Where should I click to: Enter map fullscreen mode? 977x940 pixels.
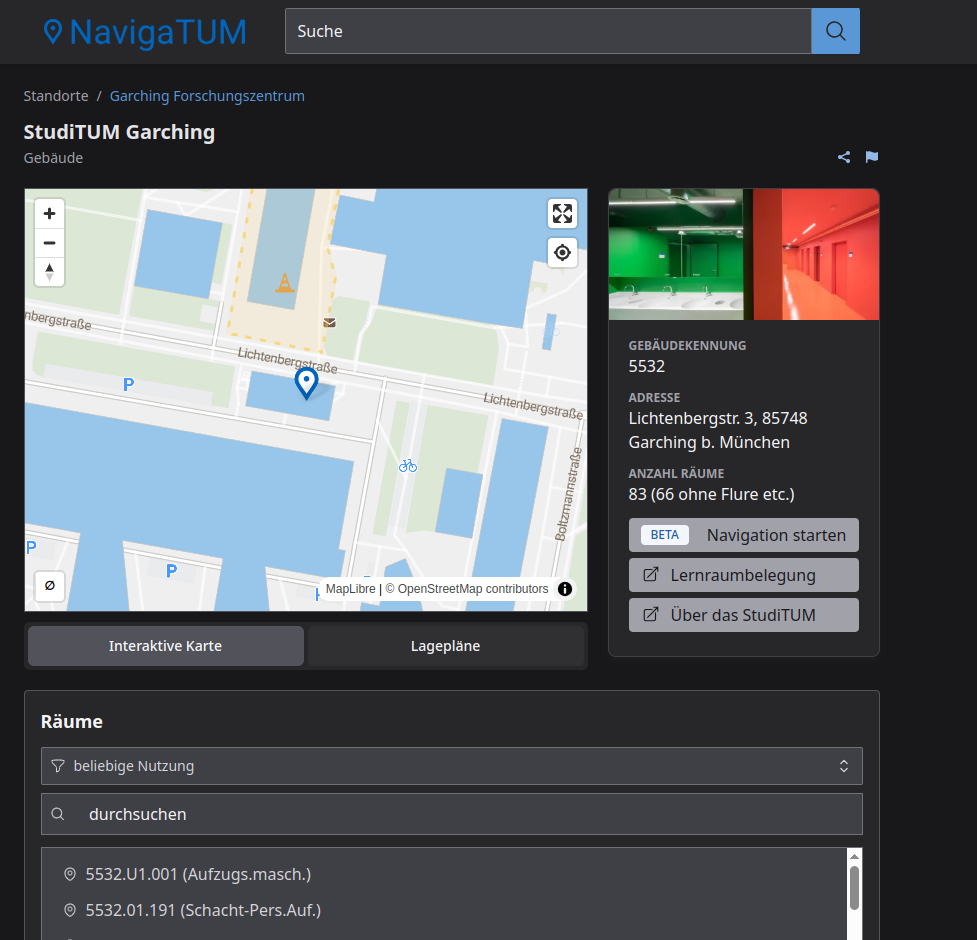pos(562,214)
